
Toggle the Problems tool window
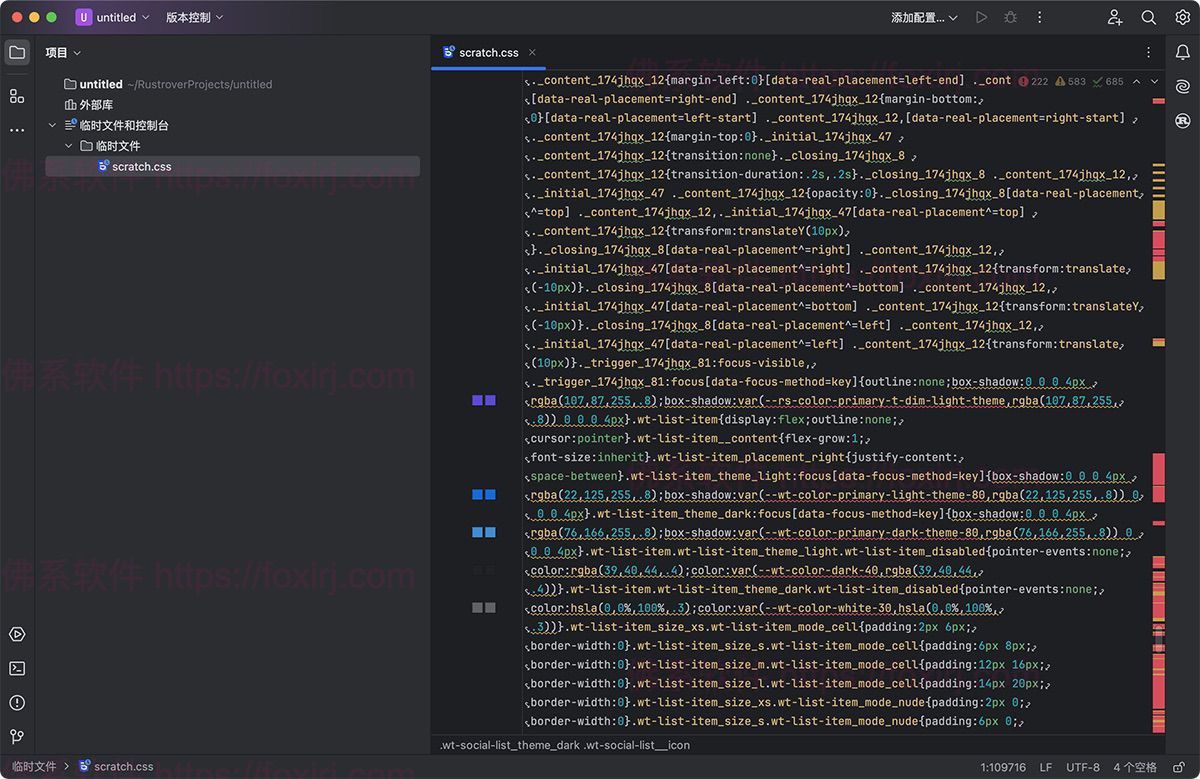(x=16, y=702)
